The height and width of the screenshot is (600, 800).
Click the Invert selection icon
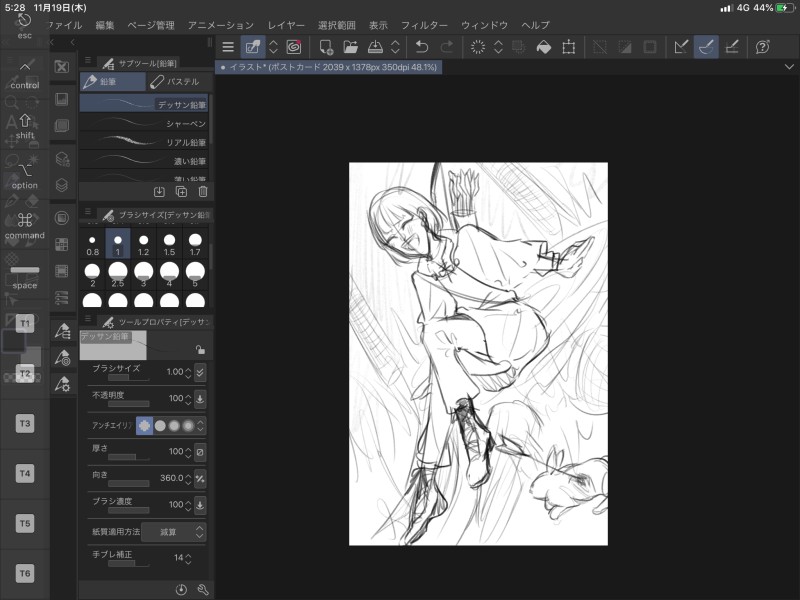tap(625, 47)
